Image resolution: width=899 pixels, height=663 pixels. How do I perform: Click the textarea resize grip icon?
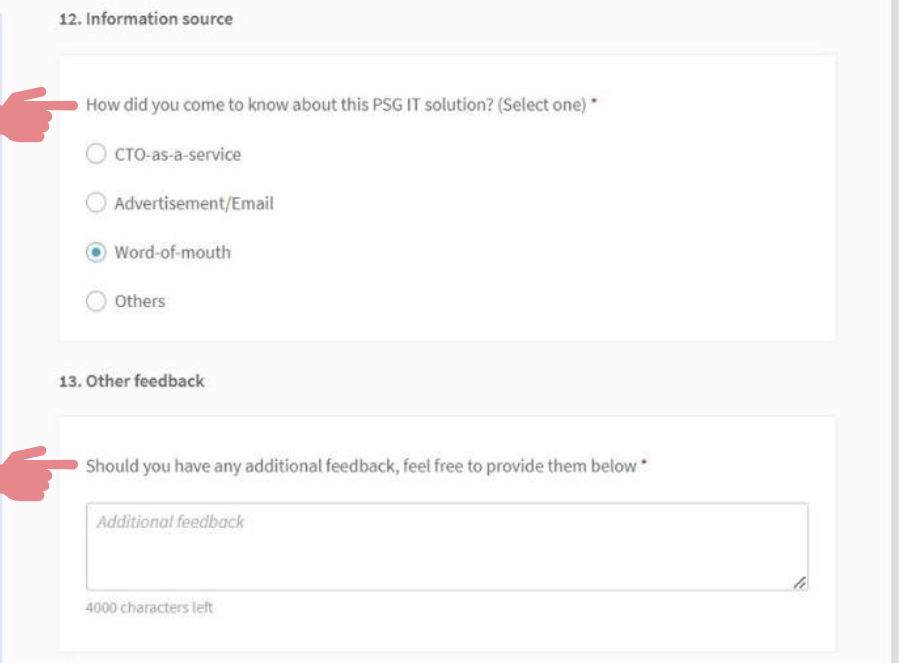click(799, 582)
